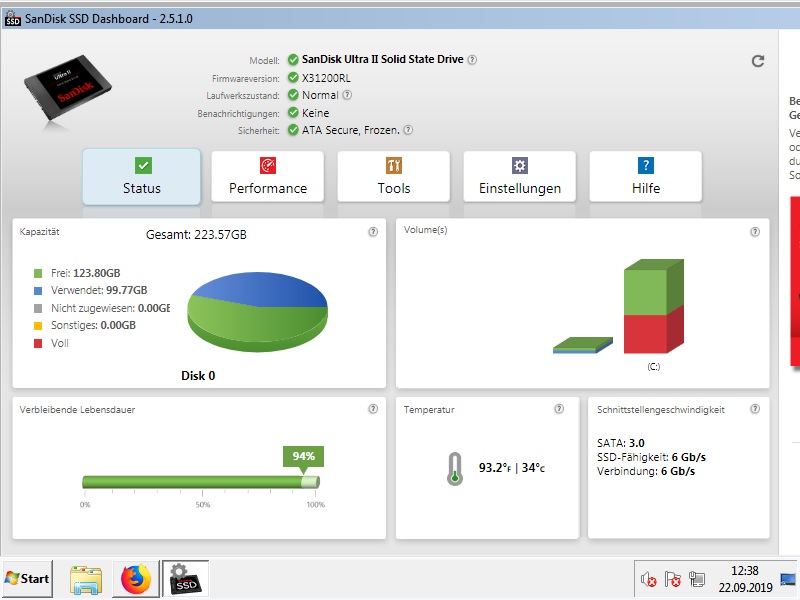The width and height of the screenshot is (800, 600).
Task: Open help for the Modell name
Action: [x=472, y=60]
